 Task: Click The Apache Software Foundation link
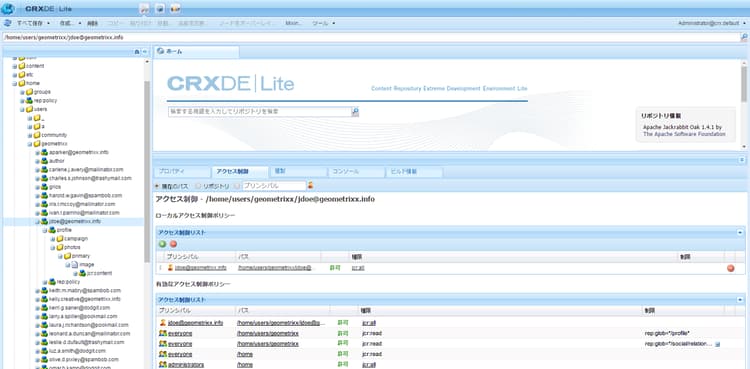[684, 134]
